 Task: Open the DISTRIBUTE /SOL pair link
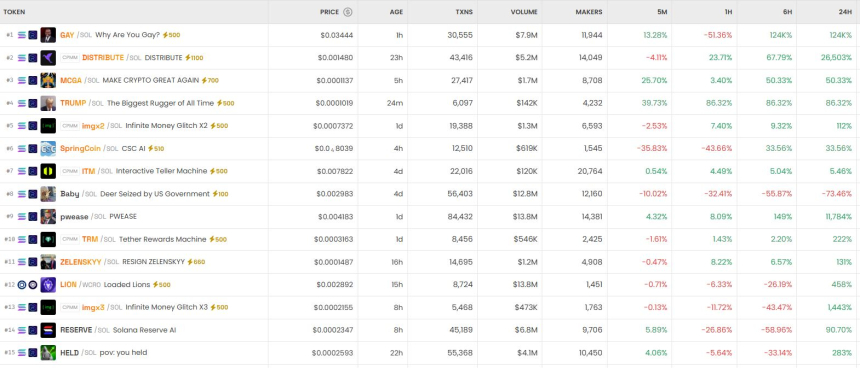coord(112,58)
